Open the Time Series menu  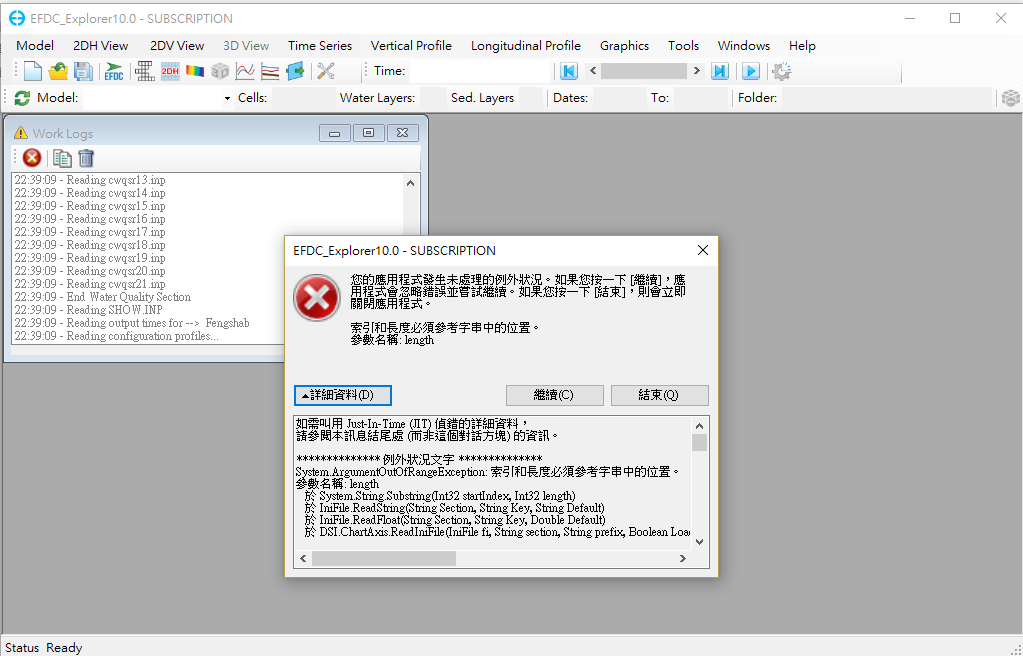coord(320,46)
